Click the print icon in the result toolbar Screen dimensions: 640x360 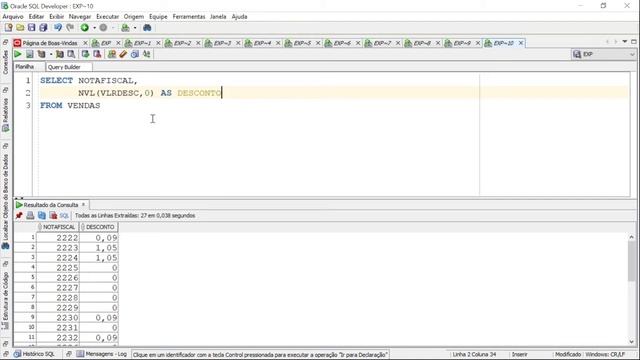[30, 216]
